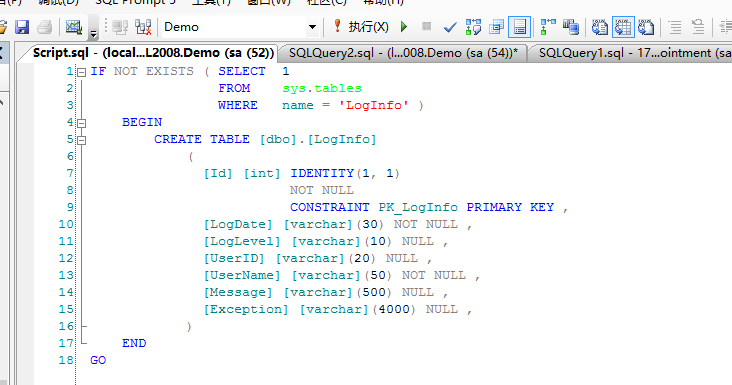
Task: Open the Query Options icon
Action: [496, 27]
